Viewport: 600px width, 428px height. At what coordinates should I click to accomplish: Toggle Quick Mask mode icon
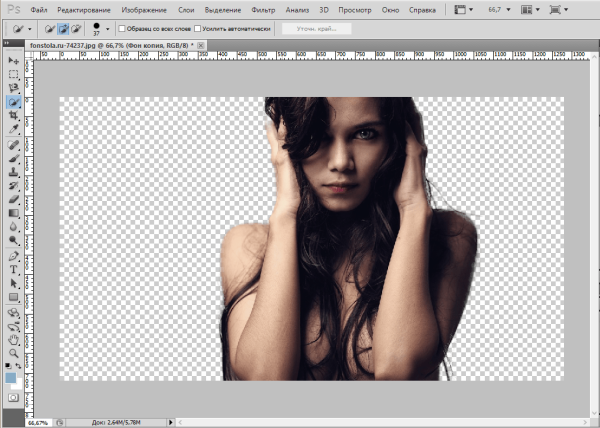tap(14, 397)
